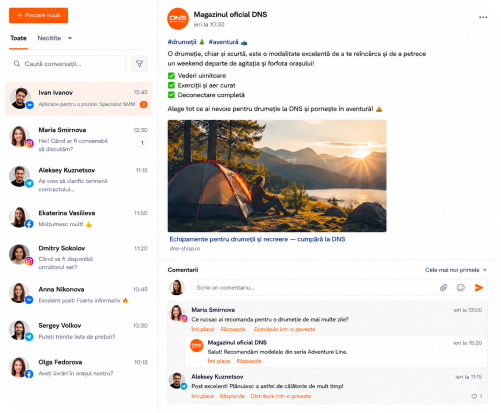Viewport: 501px width, 413px height.
Task: Open the three-dots post options menu
Action: coord(483,17)
